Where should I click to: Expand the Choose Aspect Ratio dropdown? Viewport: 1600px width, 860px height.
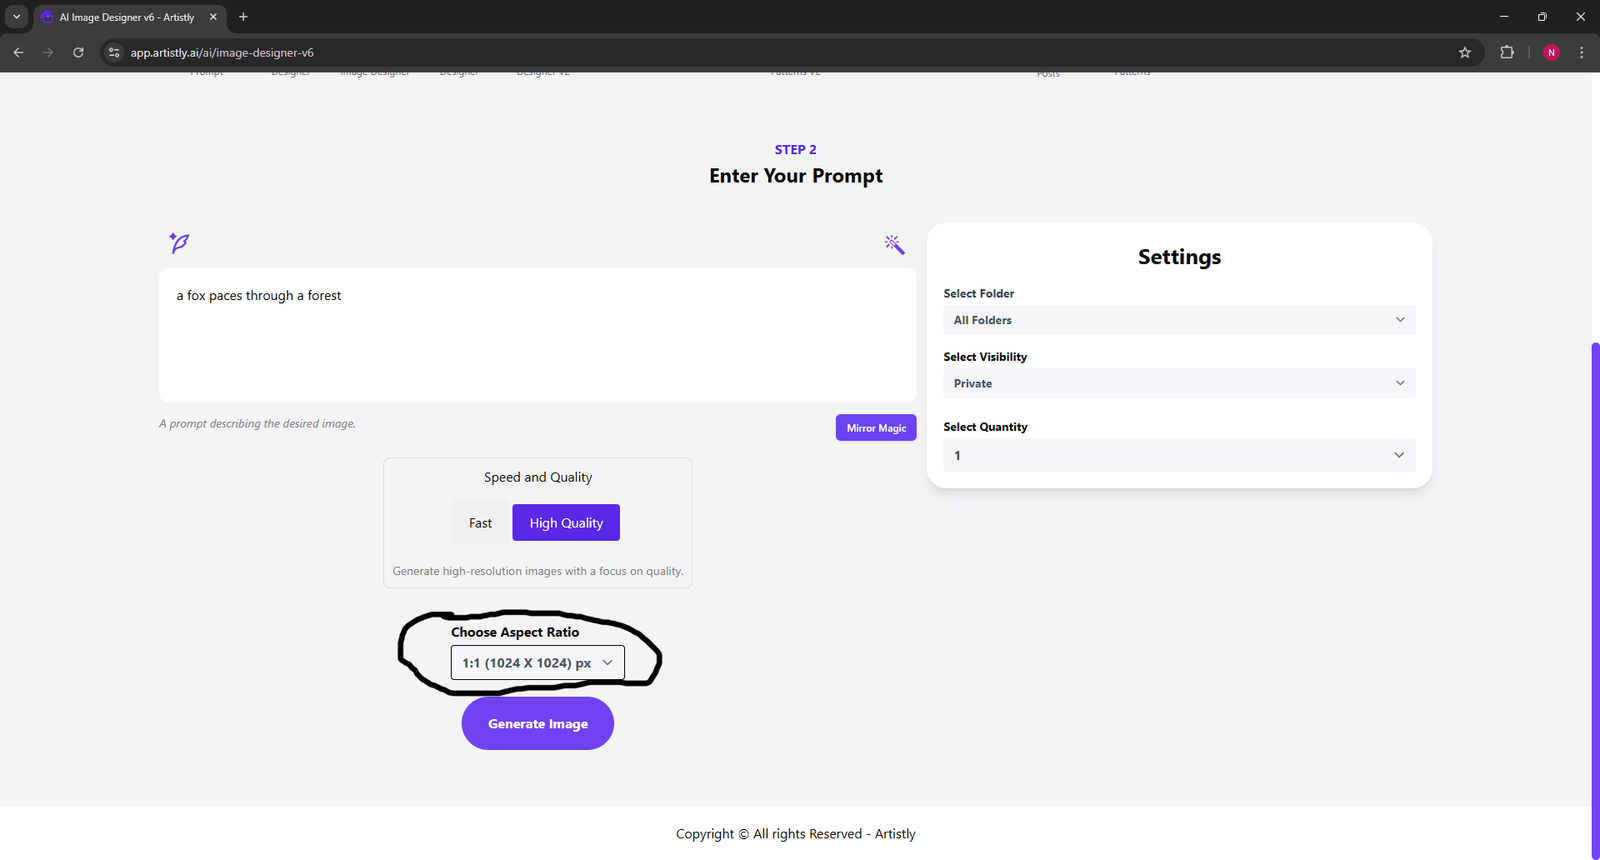[537, 663]
